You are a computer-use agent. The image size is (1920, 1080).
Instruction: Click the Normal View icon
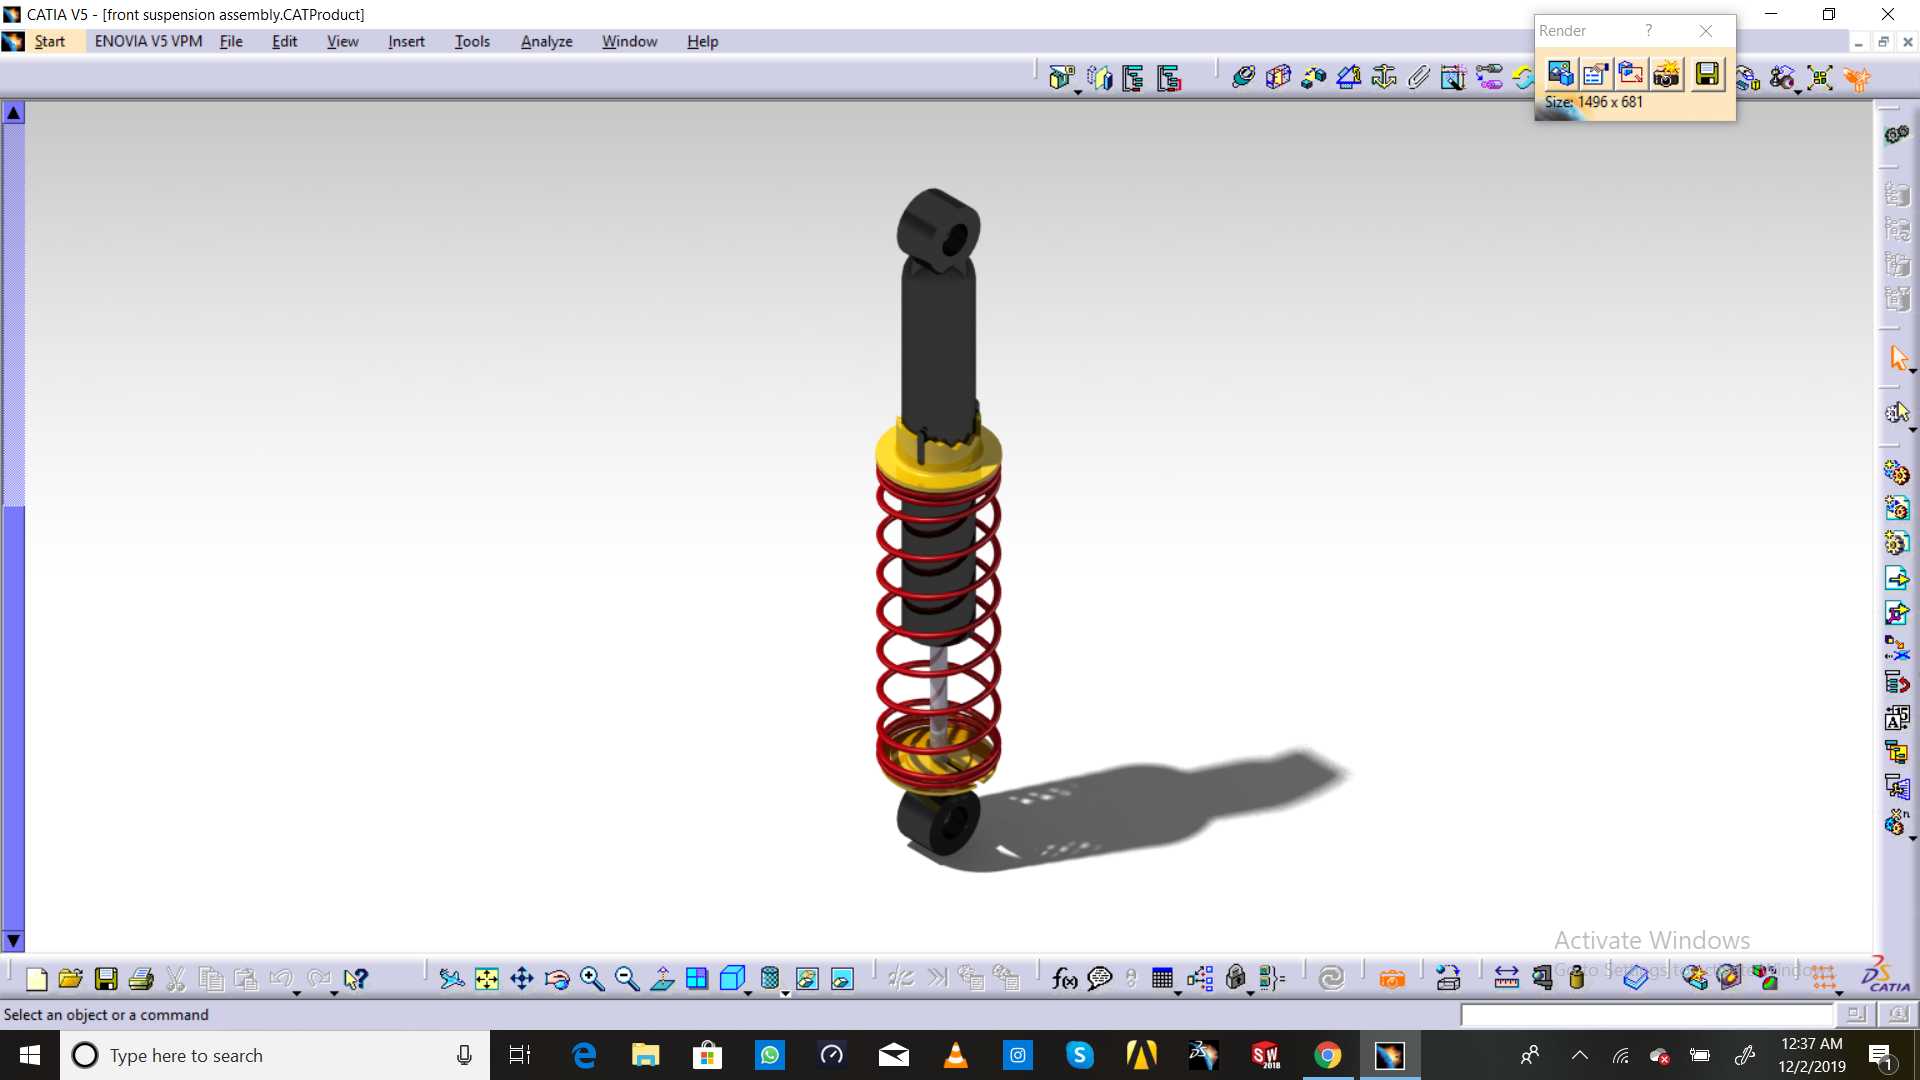pyautogui.click(x=662, y=979)
